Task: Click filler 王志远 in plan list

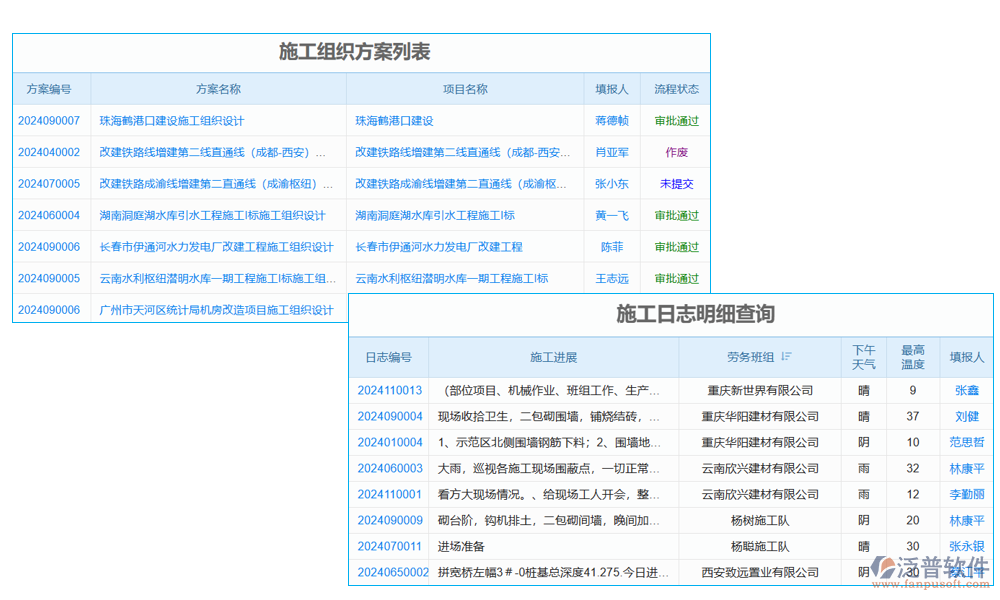Action: (612, 278)
